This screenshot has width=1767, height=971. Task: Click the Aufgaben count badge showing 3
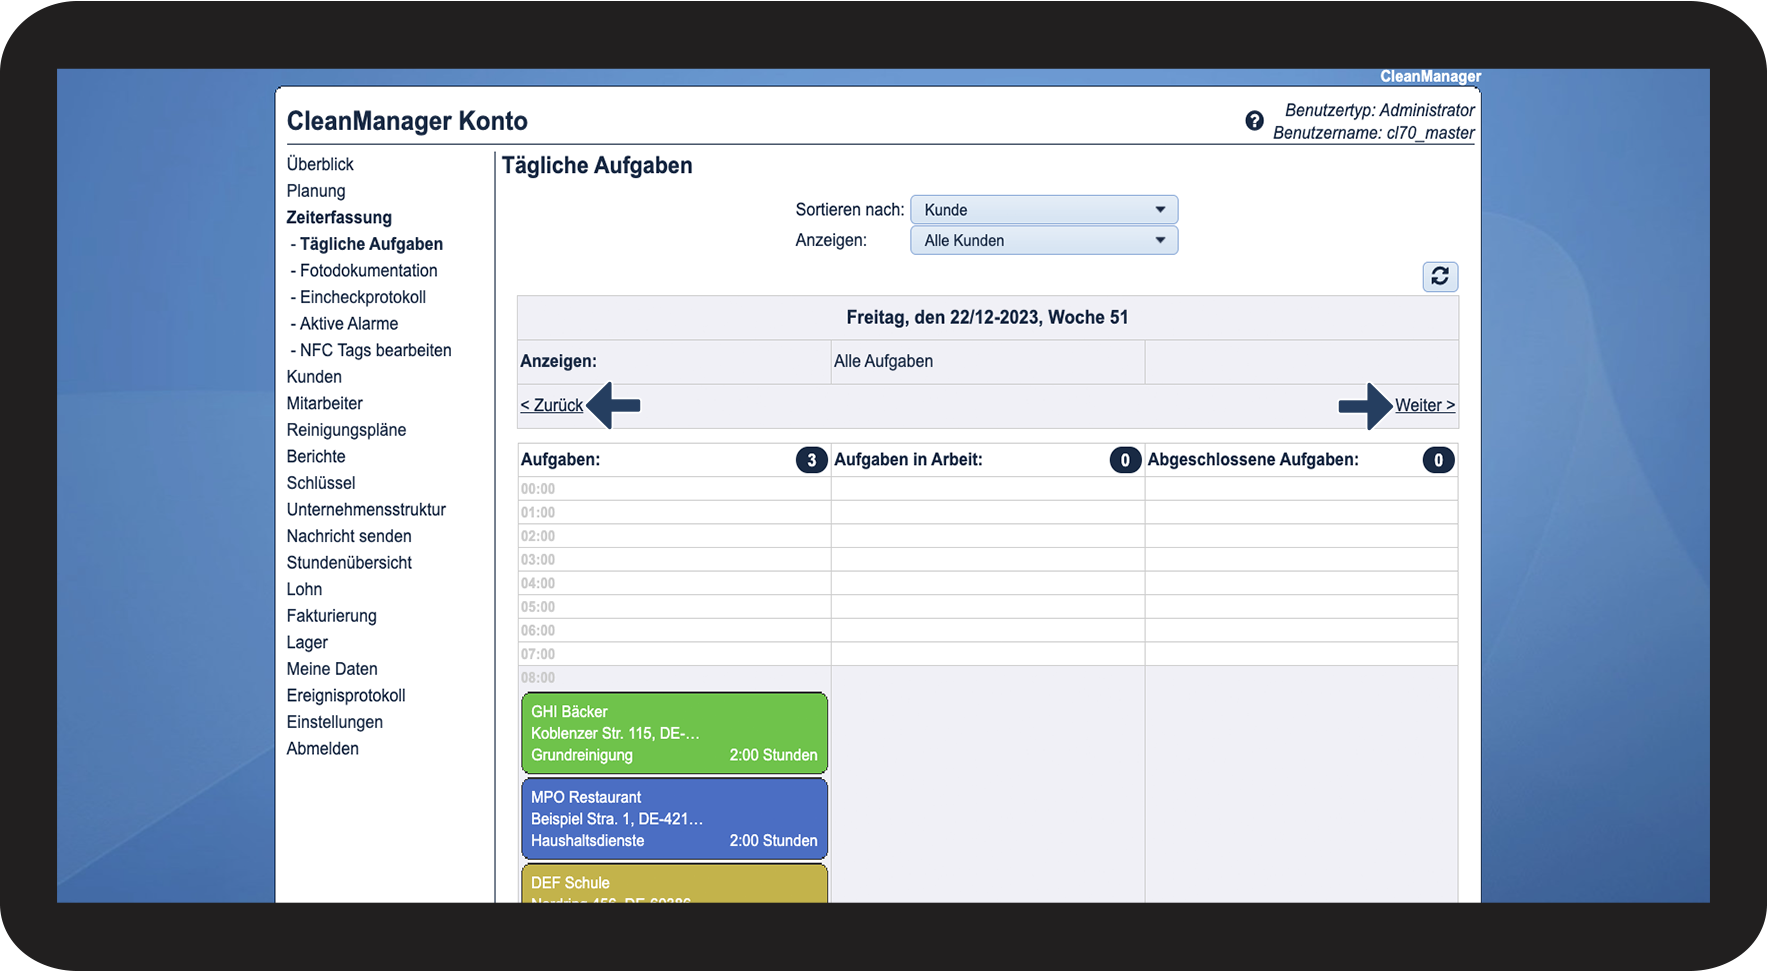click(x=811, y=460)
